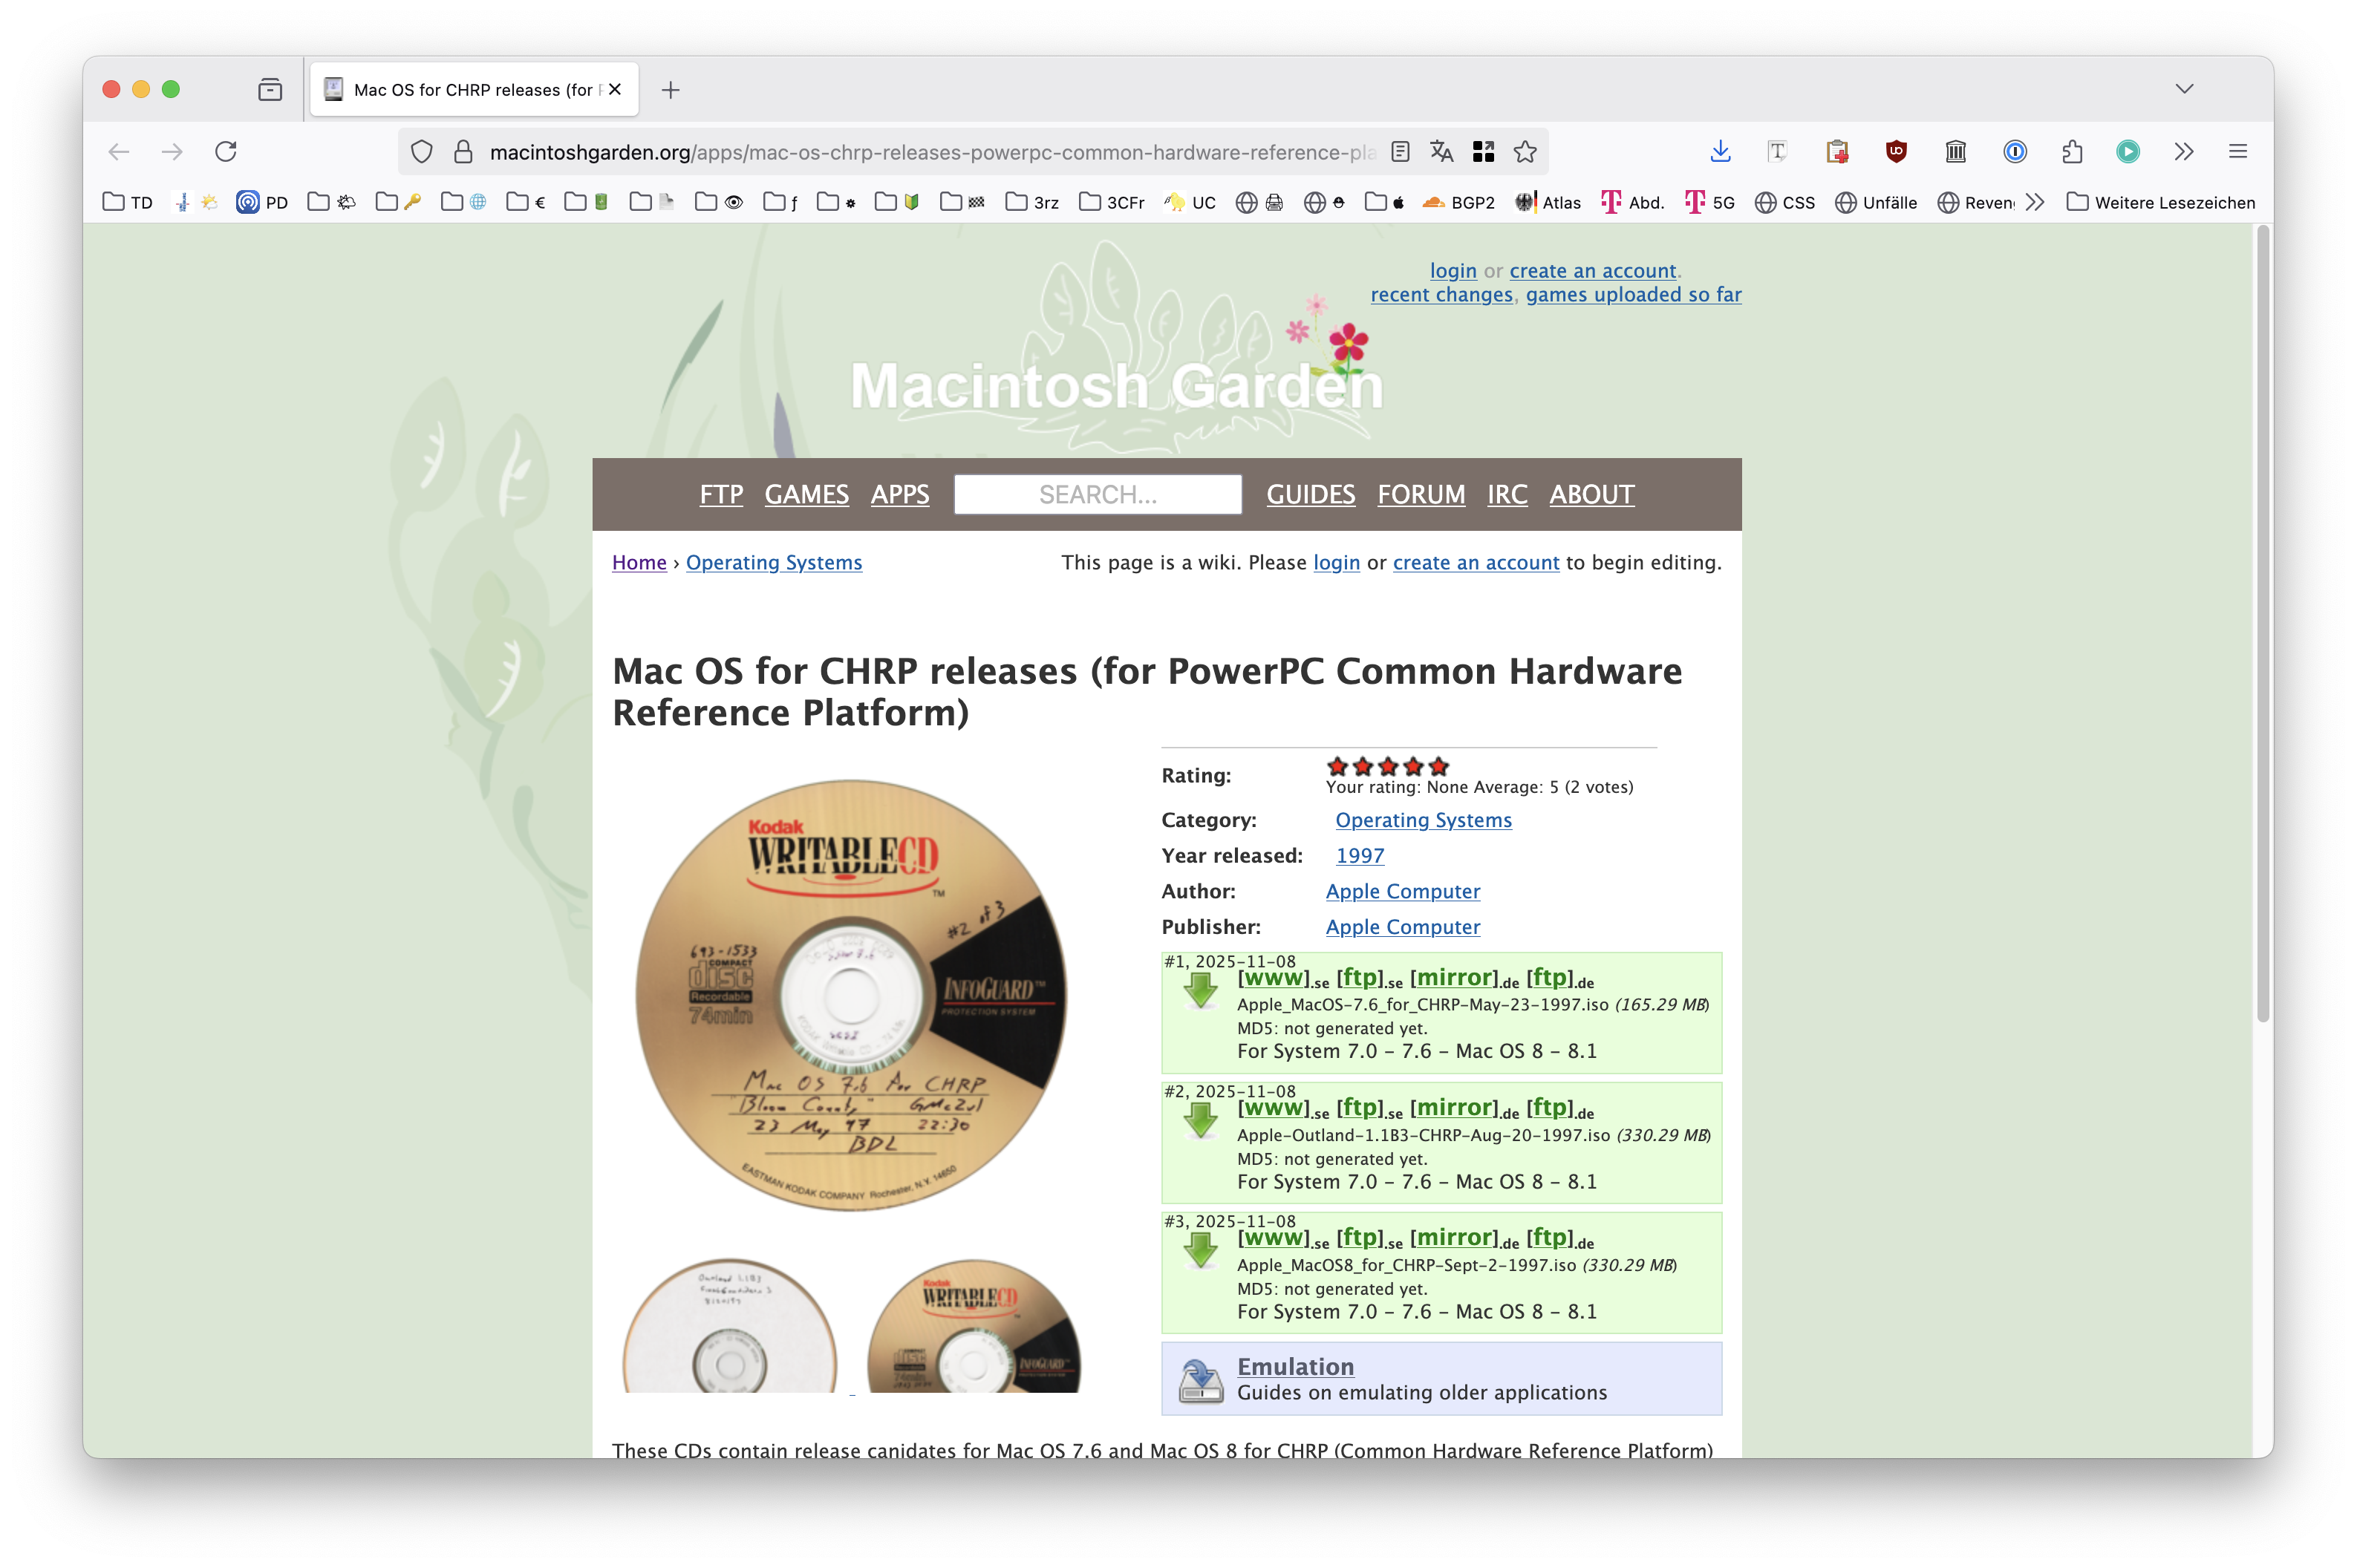This screenshot has width=2357, height=1568.
Task: Click the 1997 year released link
Action: [x=1360, y=856]
